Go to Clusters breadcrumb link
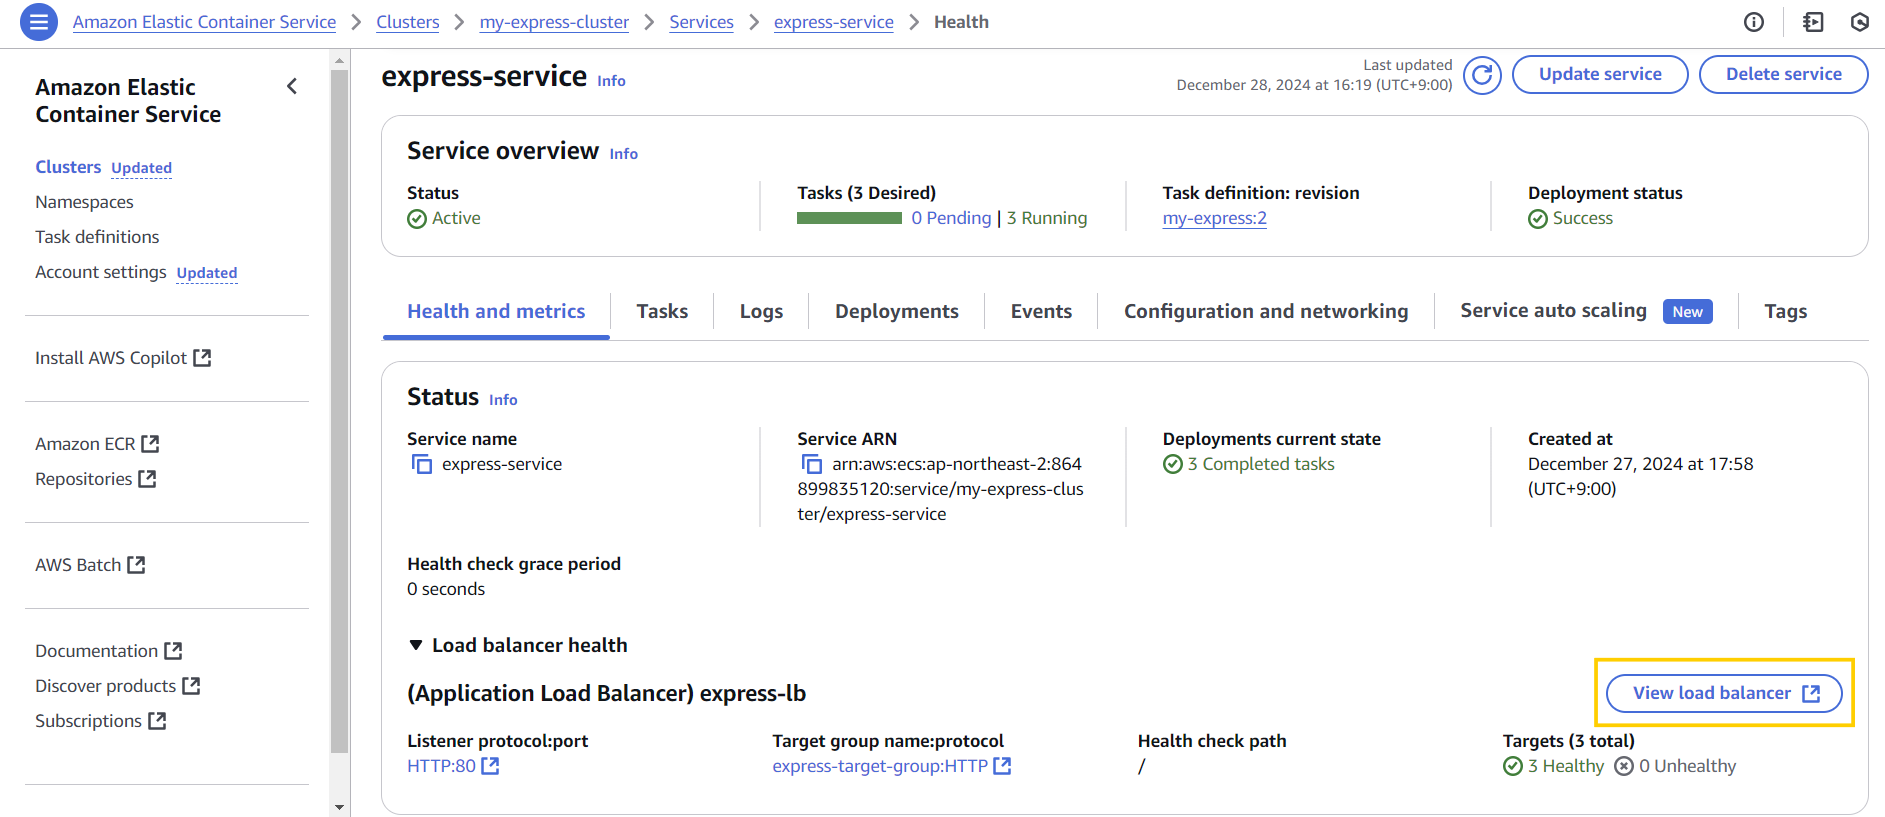This screenshot has width=1885, height=817. point(407,22)
